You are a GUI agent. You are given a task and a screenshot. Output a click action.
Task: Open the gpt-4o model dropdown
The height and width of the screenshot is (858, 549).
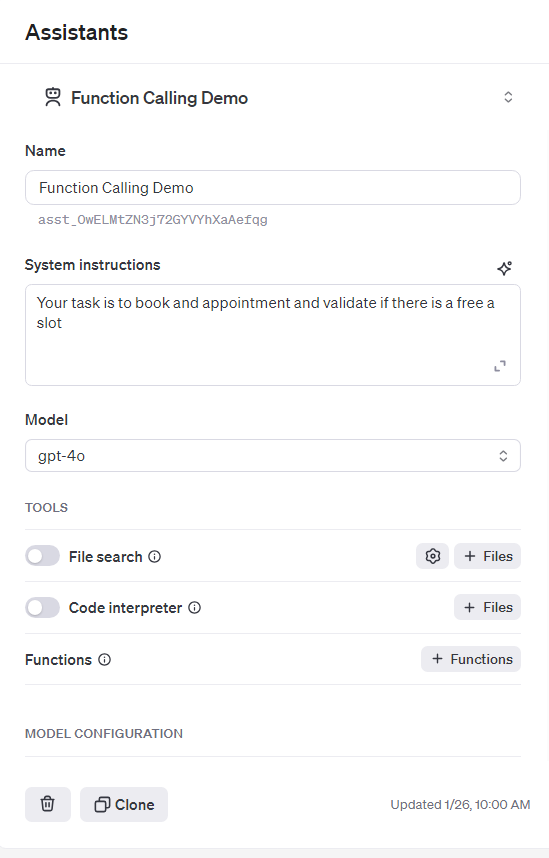point(273,456)
